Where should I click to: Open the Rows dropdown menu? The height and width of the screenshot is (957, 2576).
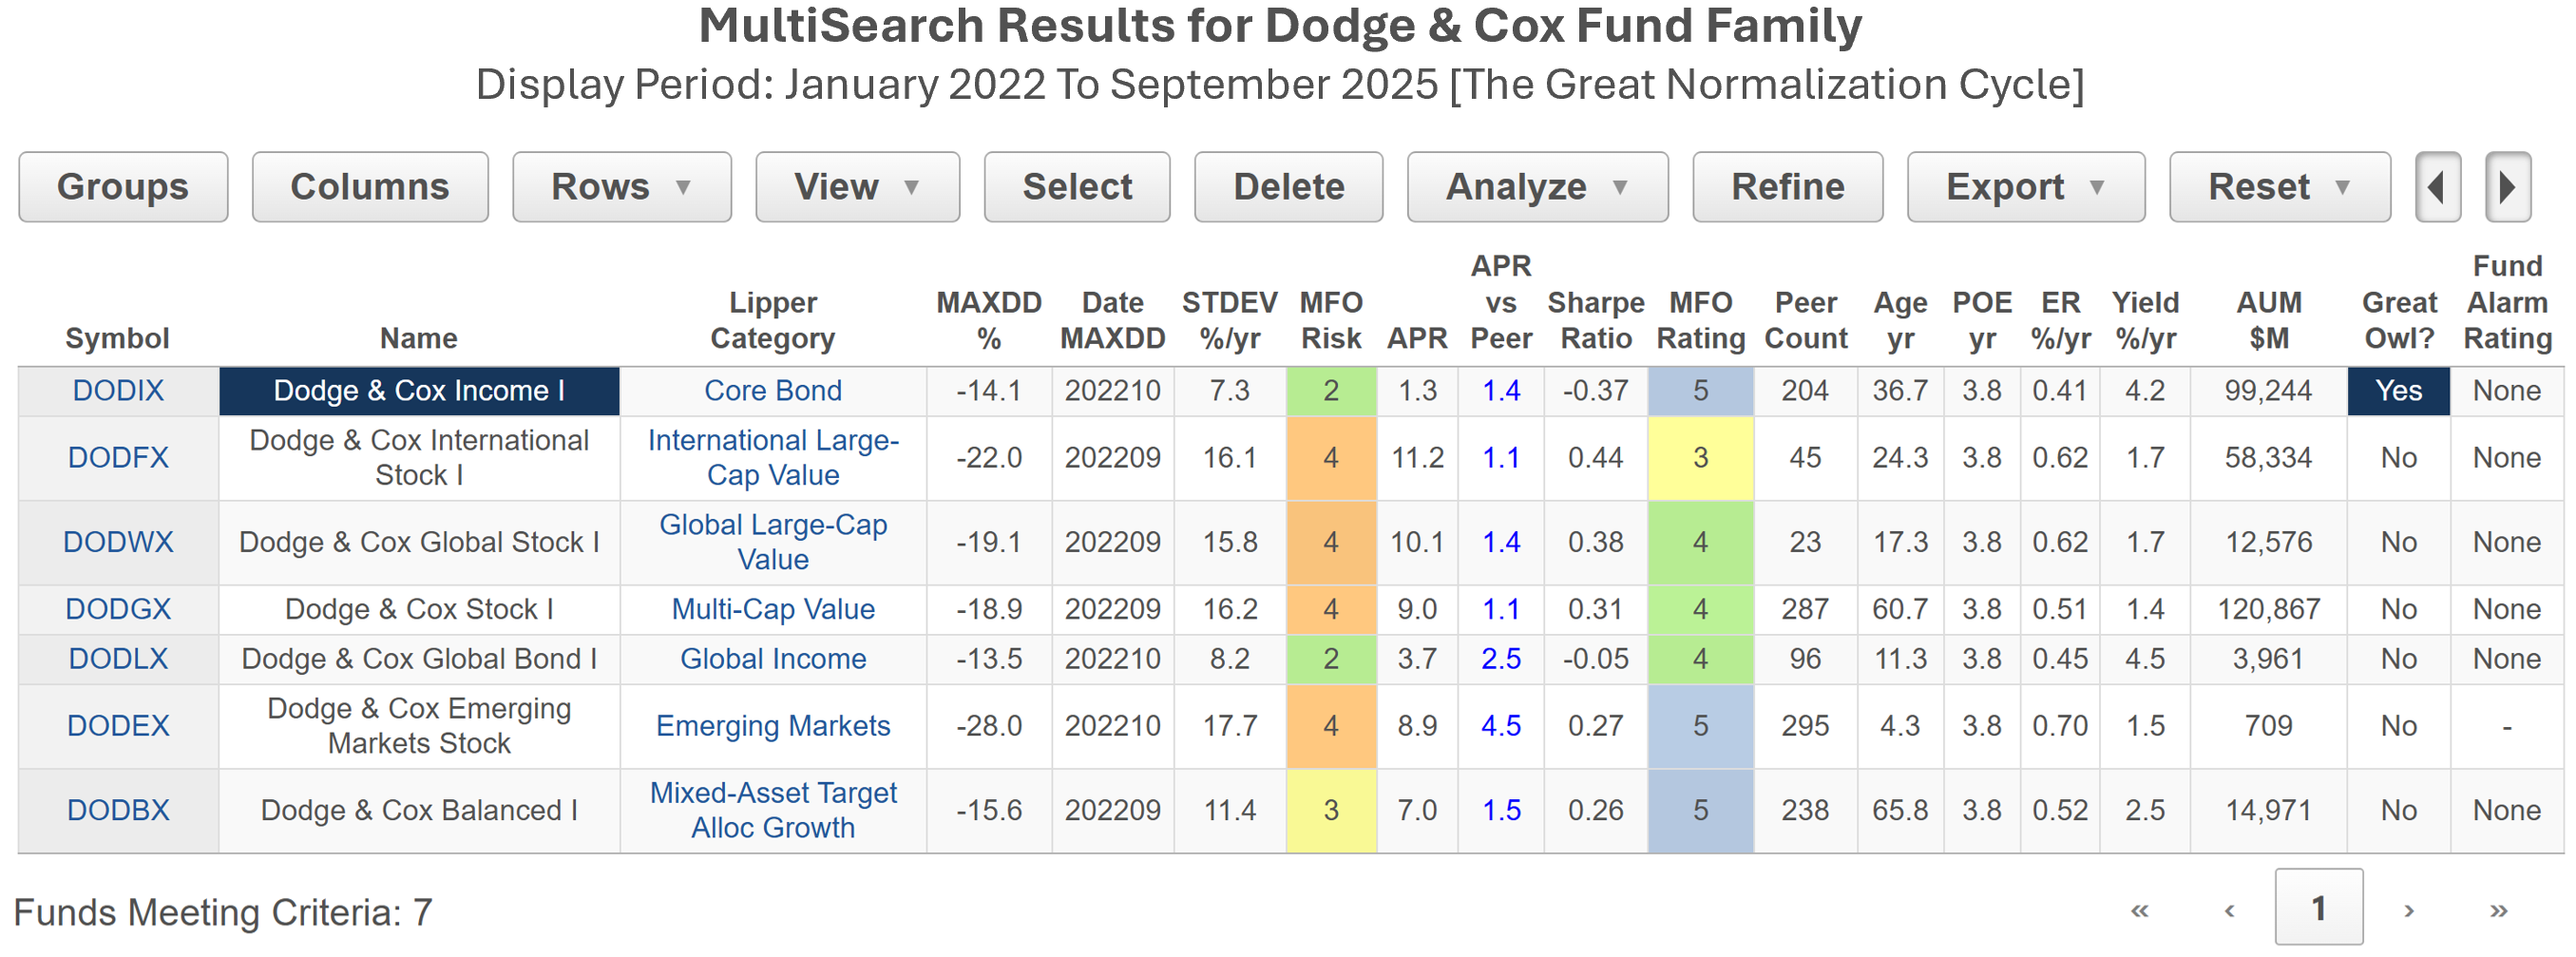point(621,187)
